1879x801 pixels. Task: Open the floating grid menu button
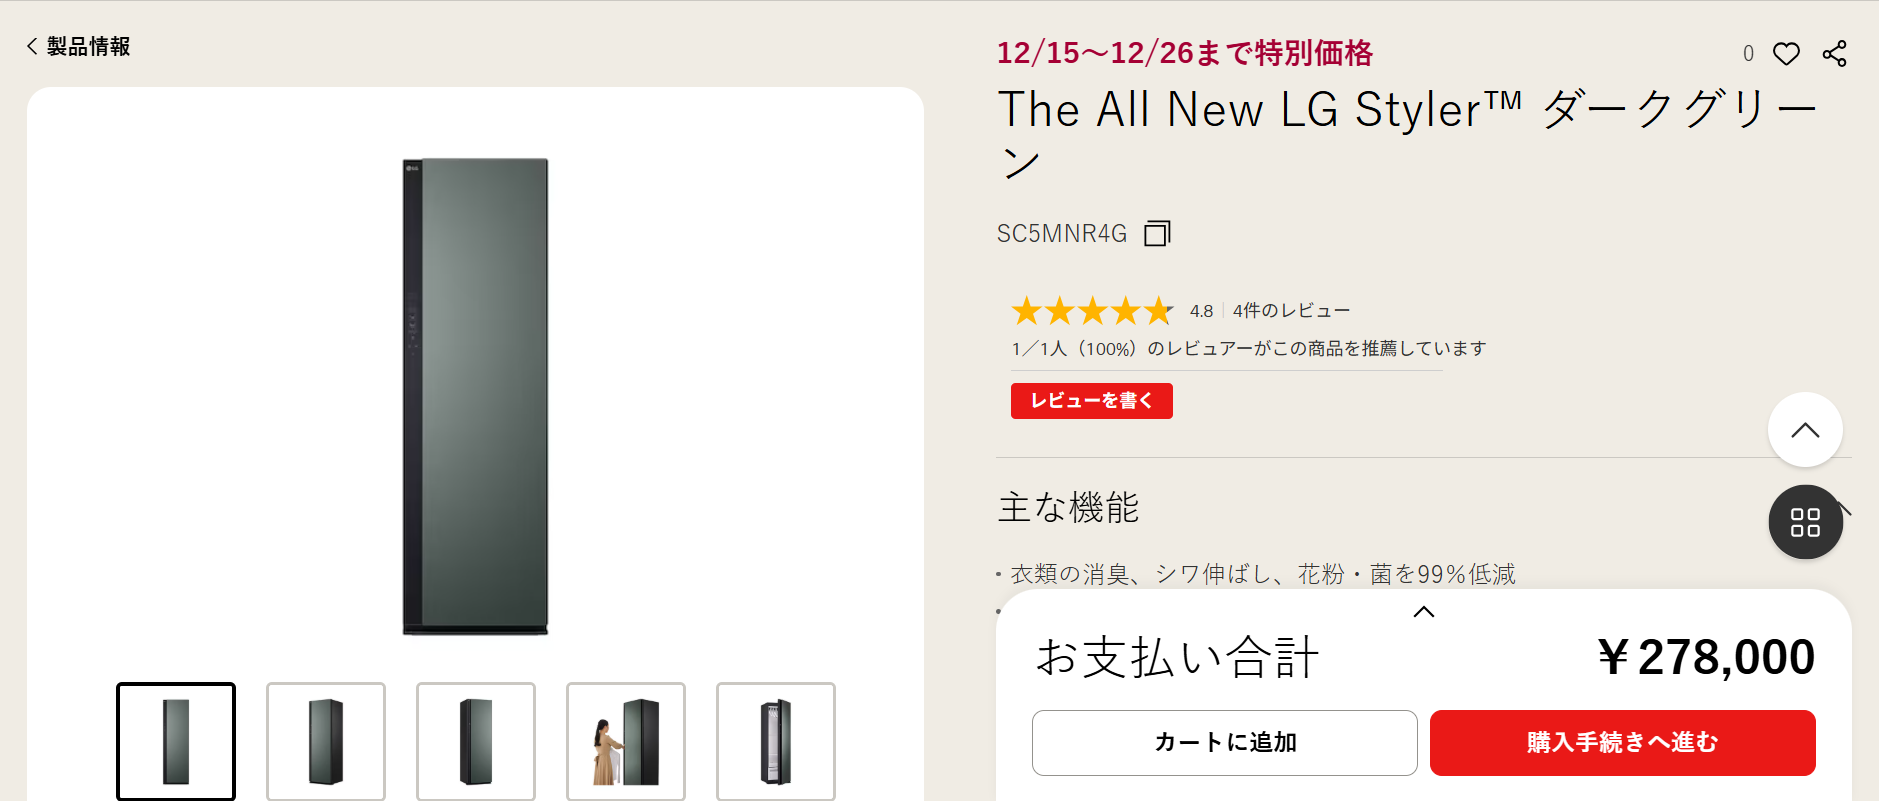(x=1805, y=522)
